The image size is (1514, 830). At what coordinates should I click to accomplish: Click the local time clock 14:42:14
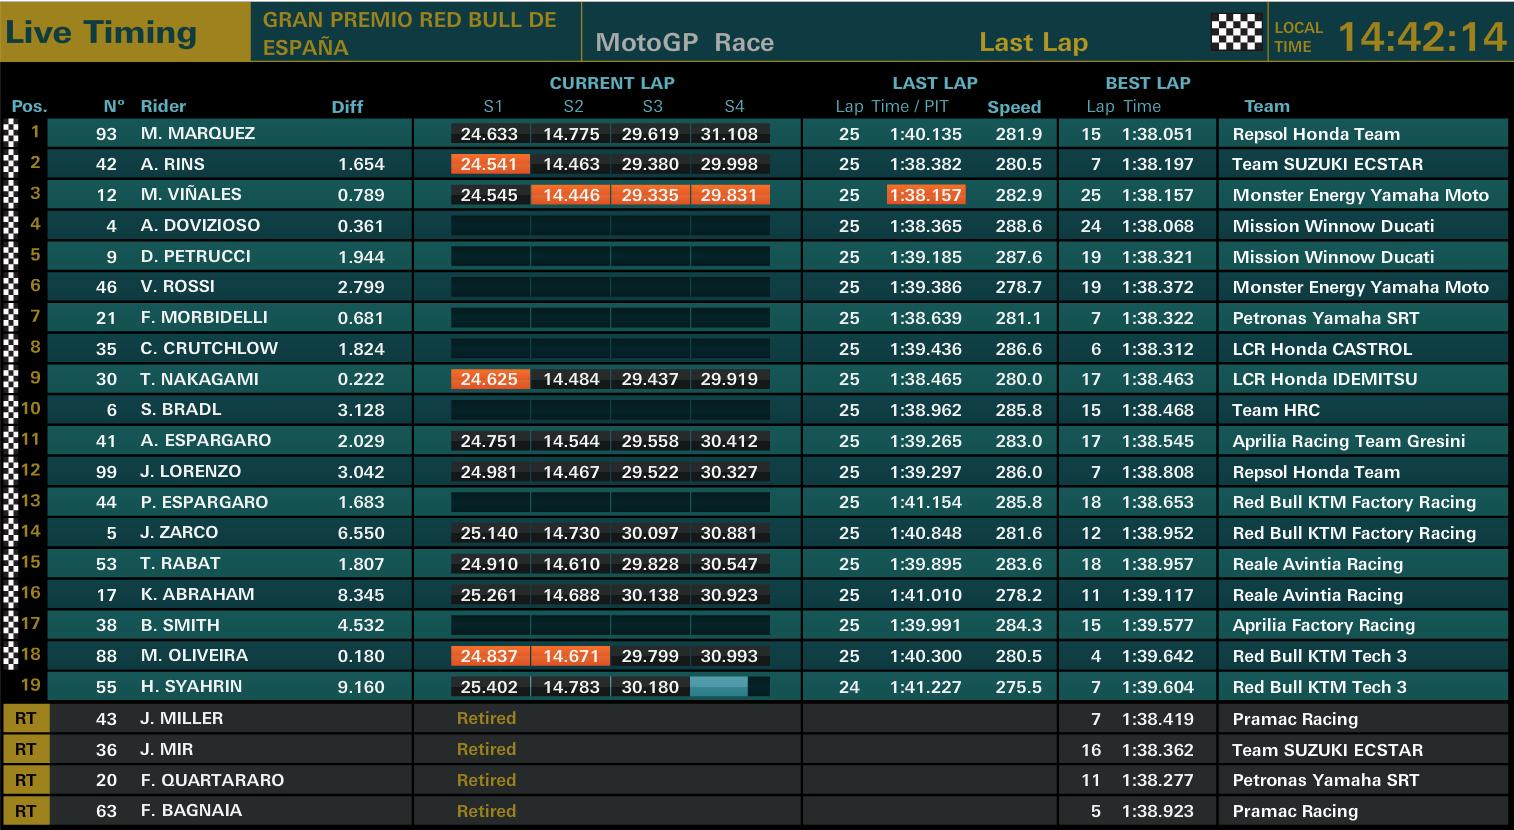[1422, 37]
